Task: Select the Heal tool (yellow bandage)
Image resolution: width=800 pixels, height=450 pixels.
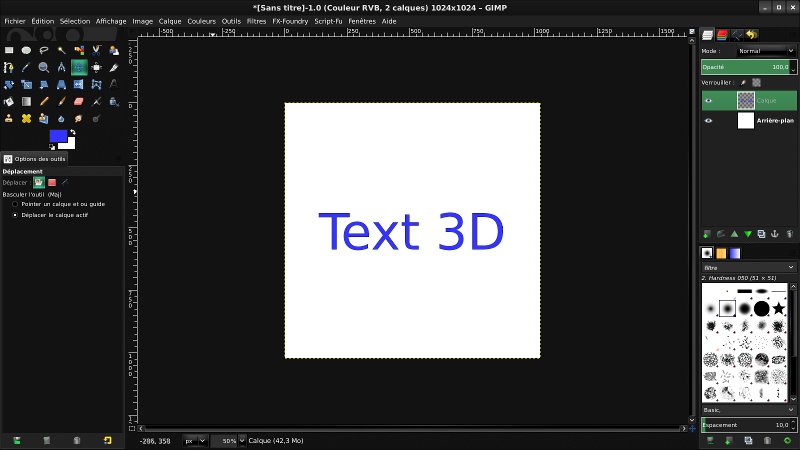Action: pyautogui.click(x=26, y=118)
